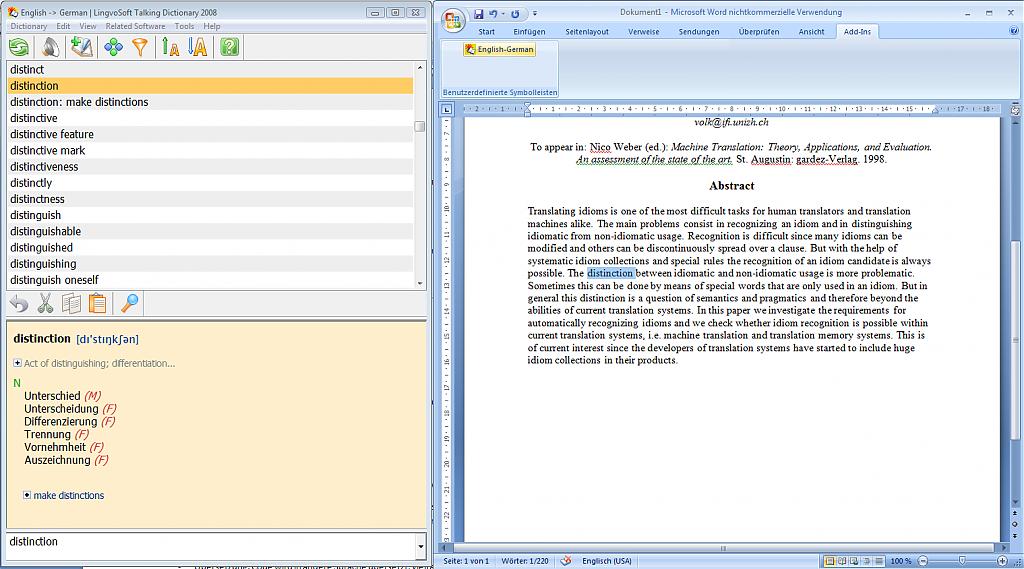Click the word list scrollbar thumb
The width and height of the screenshot is (1024, 569).
[420, 126]
